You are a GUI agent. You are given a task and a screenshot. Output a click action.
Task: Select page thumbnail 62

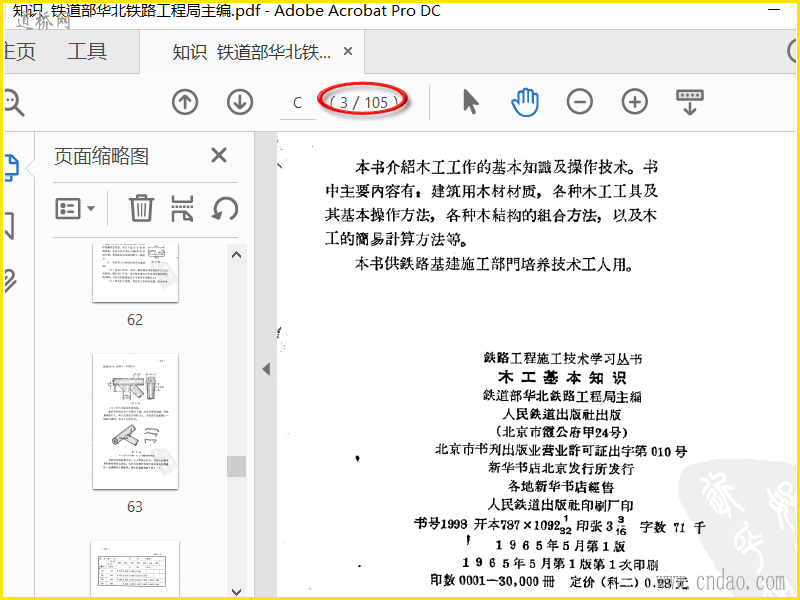tap(135, 273)
